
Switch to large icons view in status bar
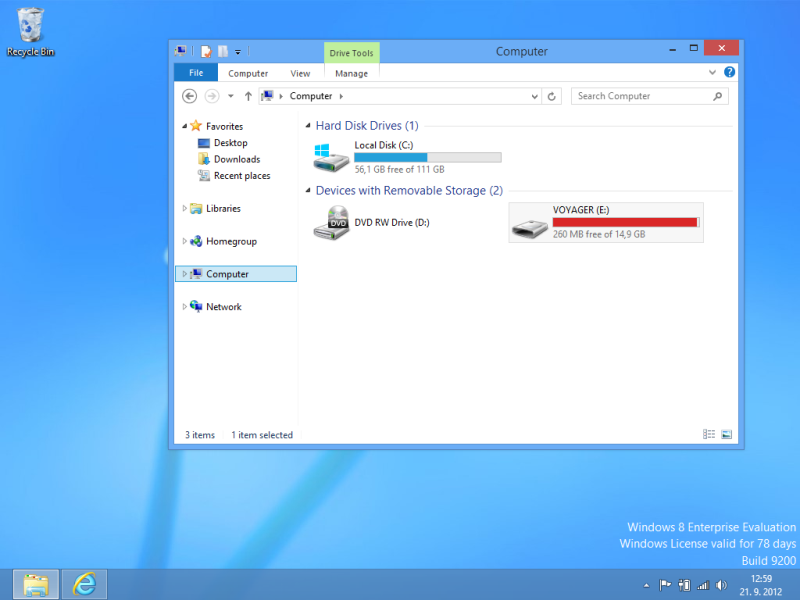pos(726,435)
